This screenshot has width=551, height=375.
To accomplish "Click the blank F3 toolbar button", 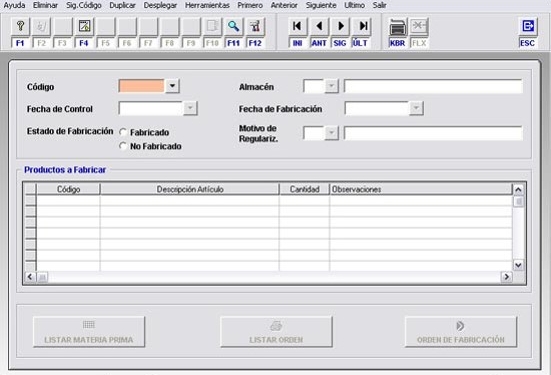I will (x=63, y=26).
